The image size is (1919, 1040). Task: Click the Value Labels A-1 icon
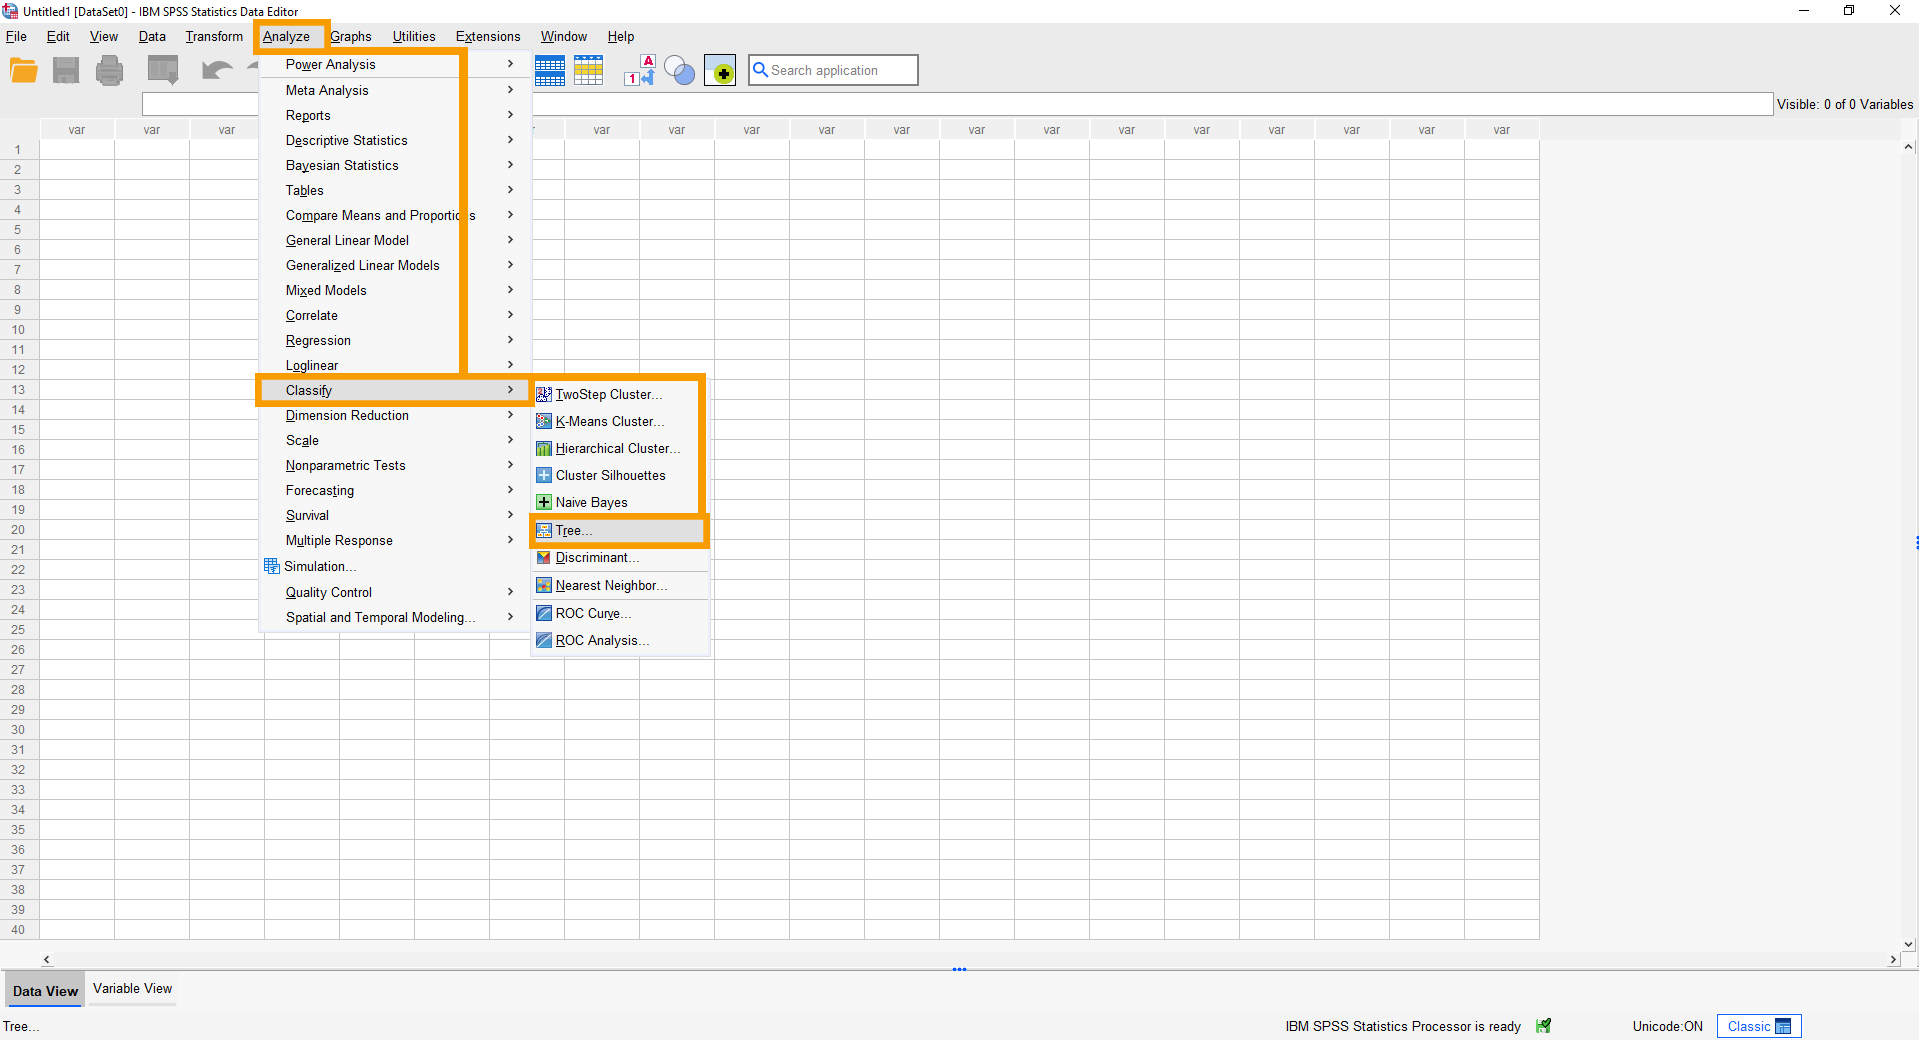point(640,70)
